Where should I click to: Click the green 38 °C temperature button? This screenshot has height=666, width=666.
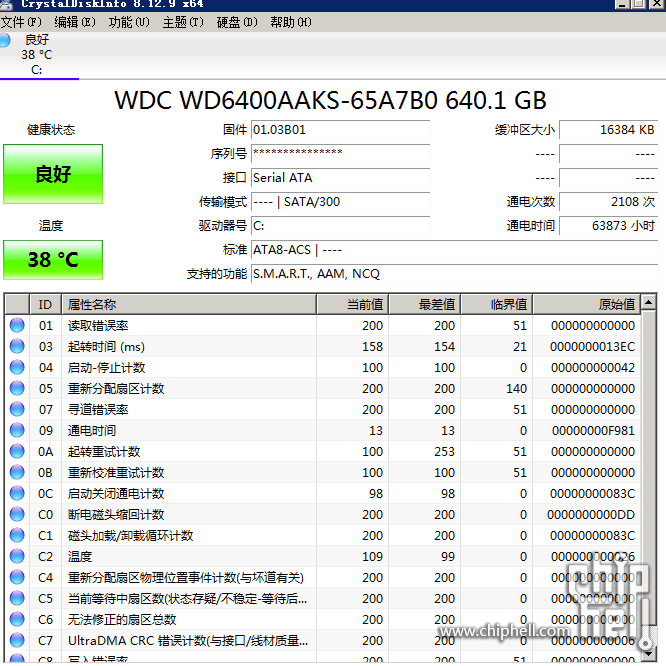(53, 260)
